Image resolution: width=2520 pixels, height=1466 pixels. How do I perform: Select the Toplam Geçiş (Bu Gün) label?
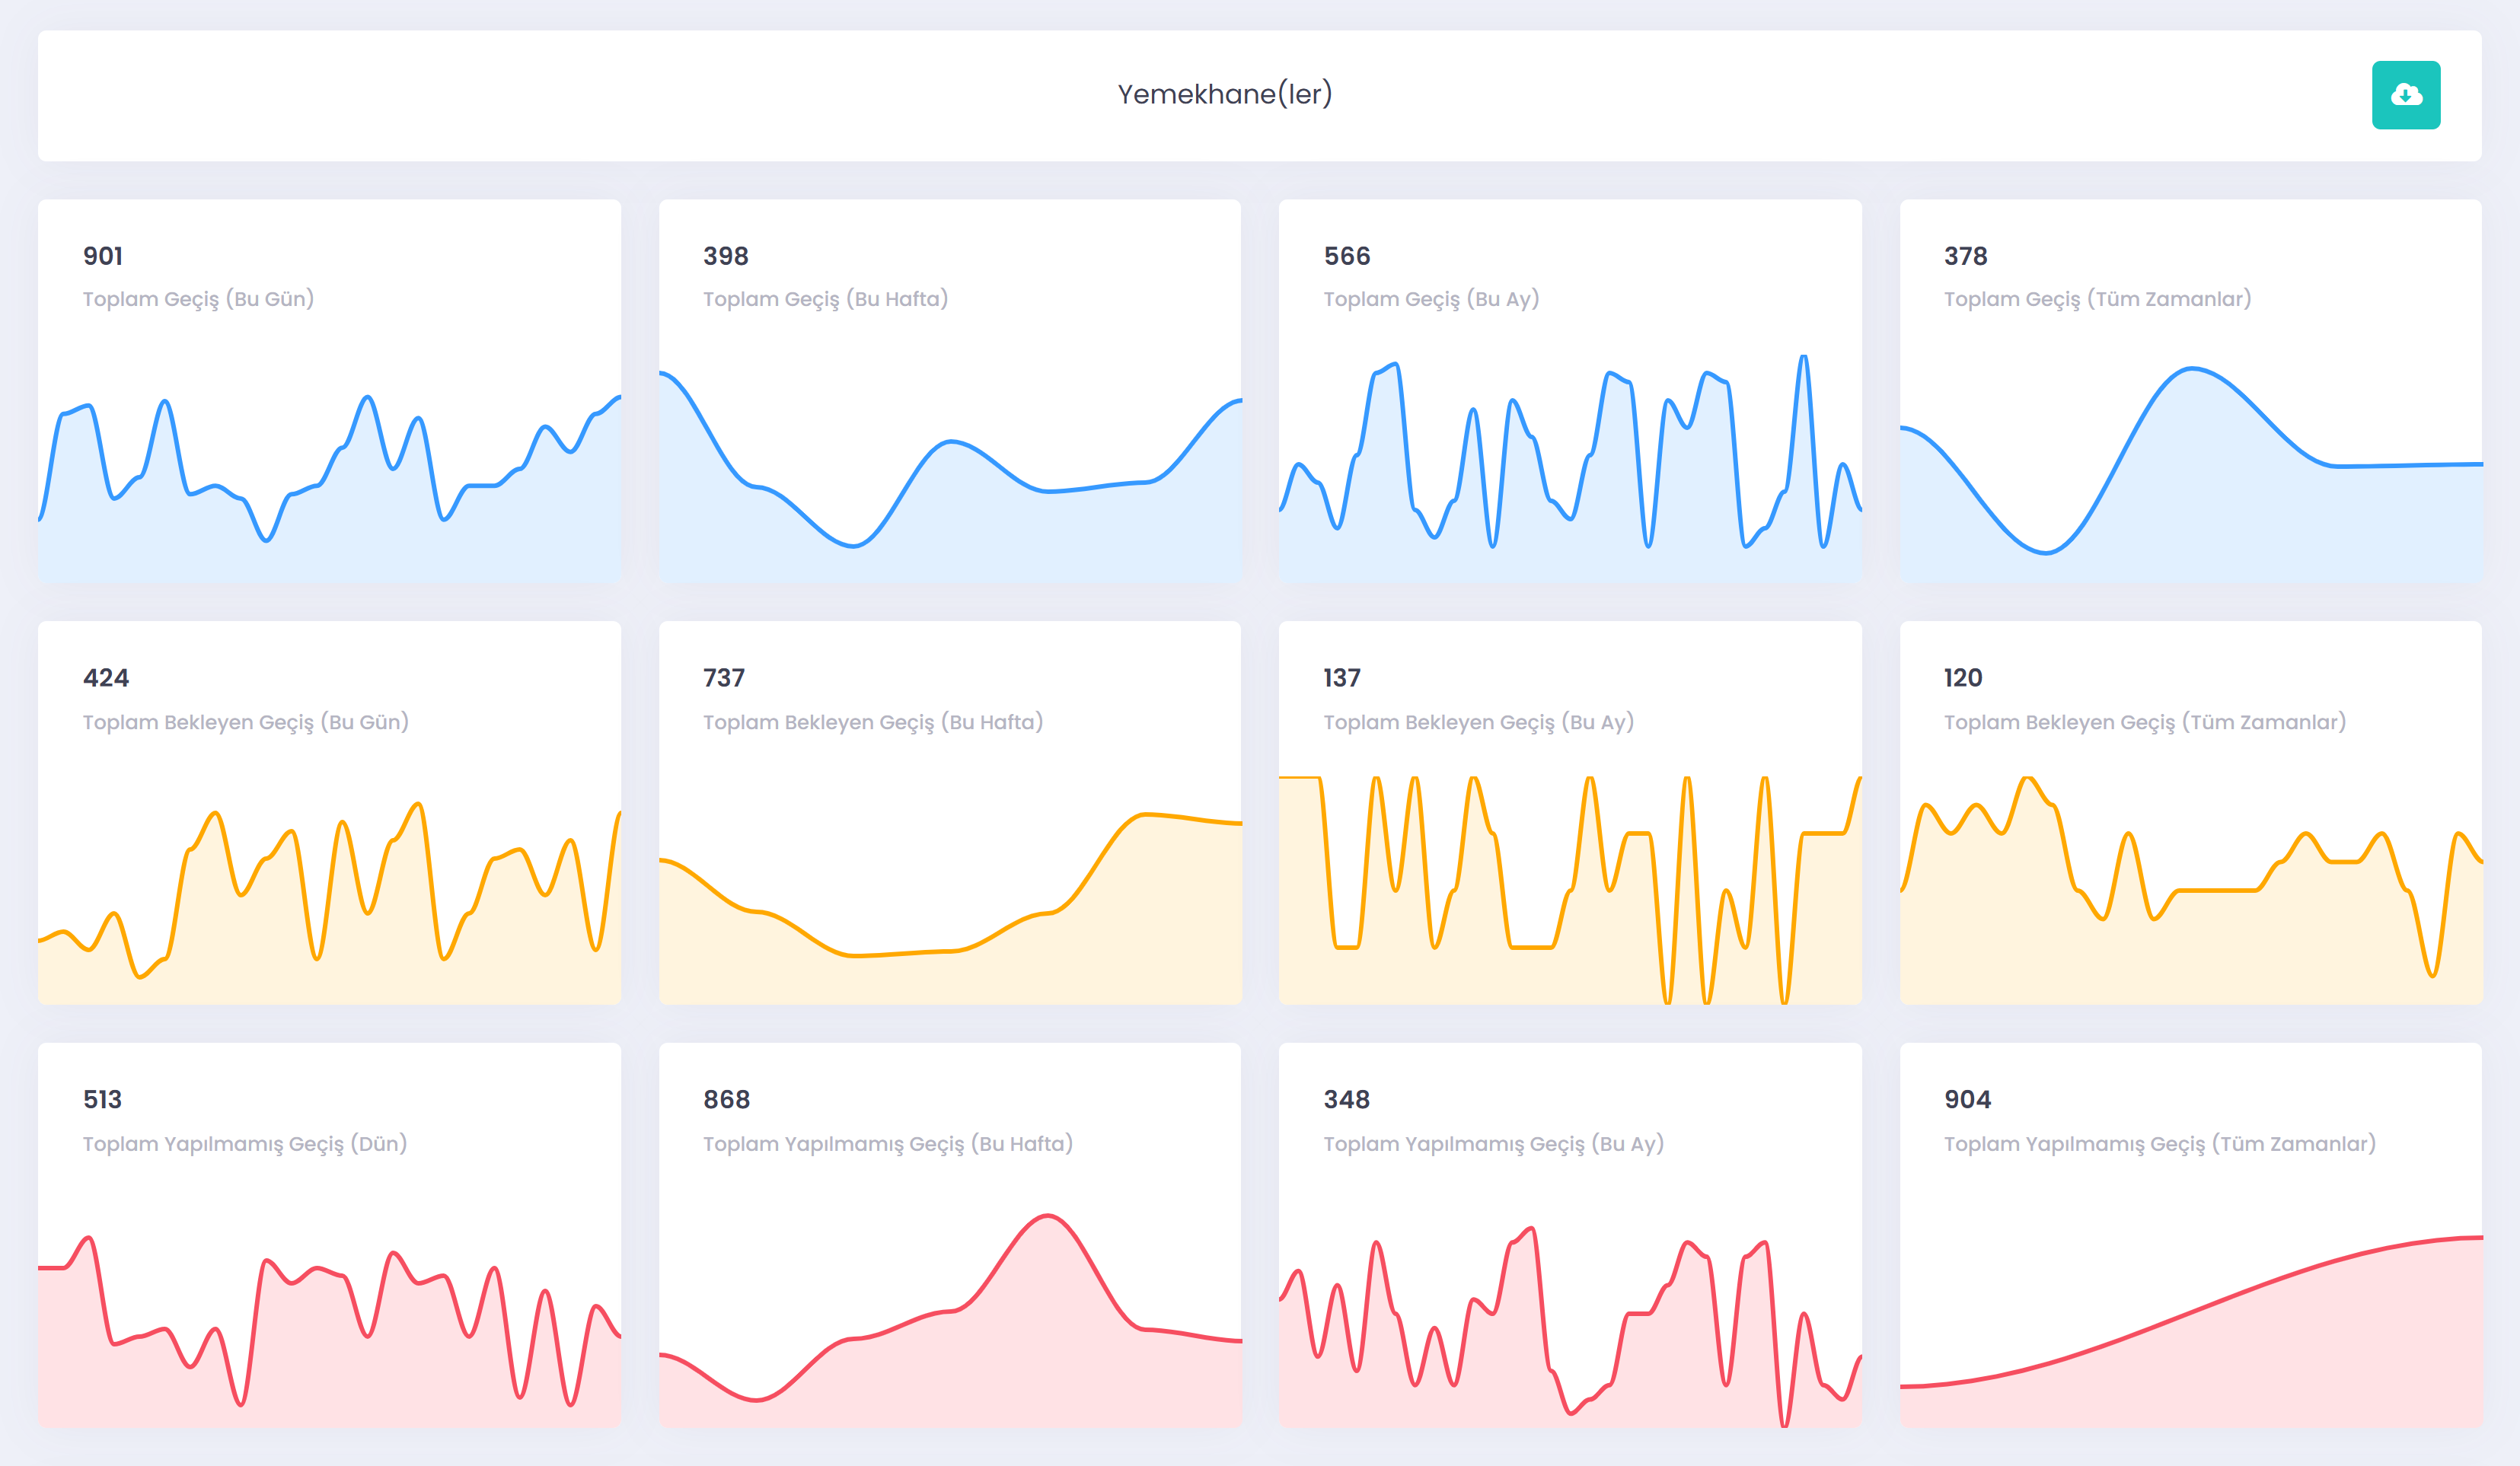pos(198,299)
